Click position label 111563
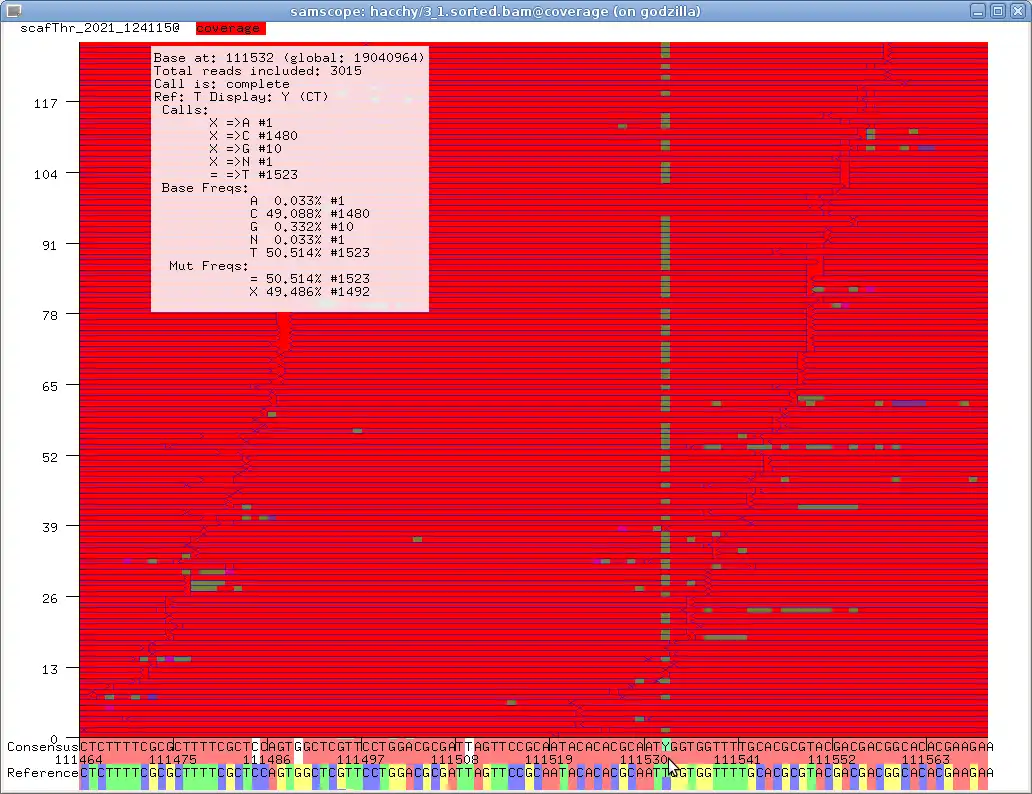1032x794 pixels. [x=925, y=759]
